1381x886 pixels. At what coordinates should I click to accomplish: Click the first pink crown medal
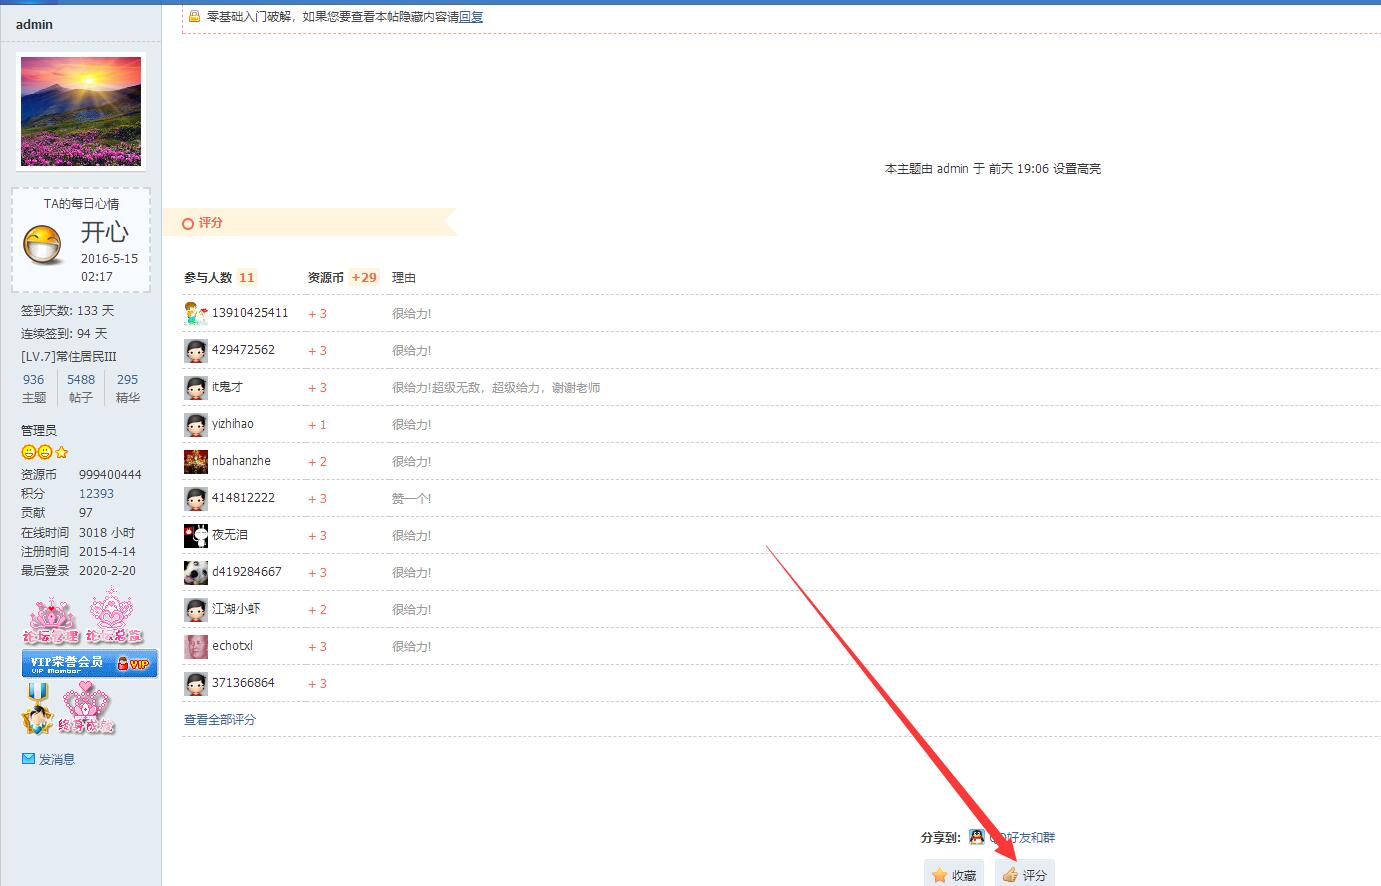point(52,619)
